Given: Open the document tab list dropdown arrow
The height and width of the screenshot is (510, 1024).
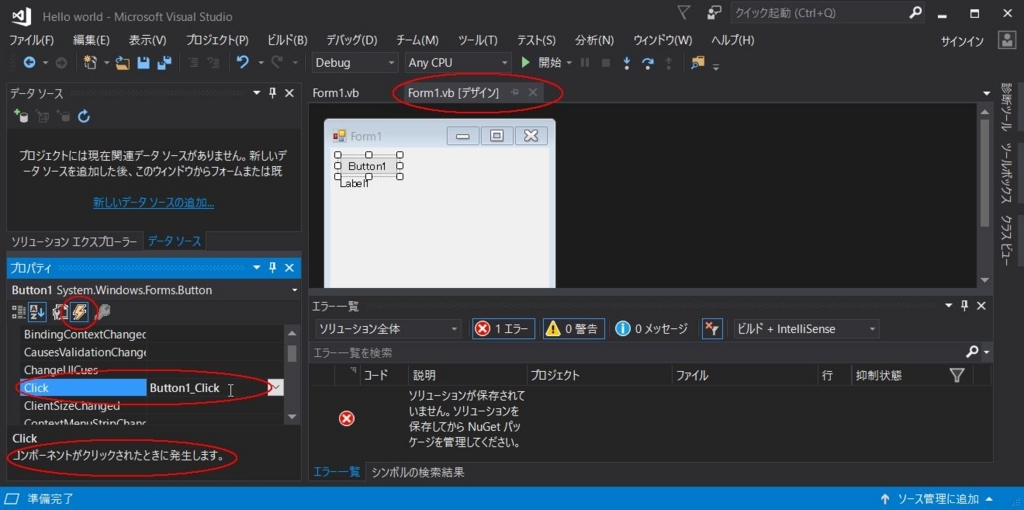Looking at the screenshot, I should pos(986,93).
